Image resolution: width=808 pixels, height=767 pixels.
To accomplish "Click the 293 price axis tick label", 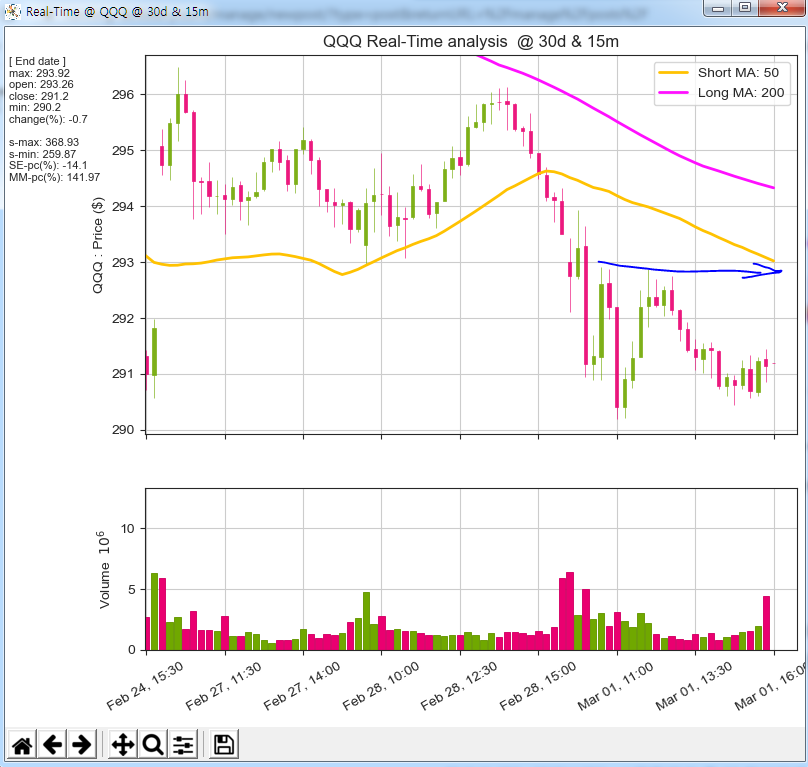I will click(123, 263).
